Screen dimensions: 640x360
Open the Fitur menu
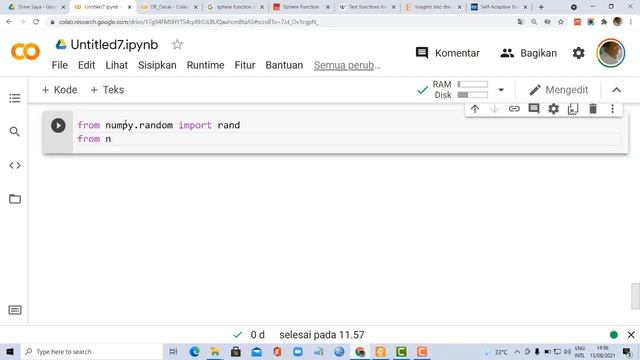click(245, 65)
